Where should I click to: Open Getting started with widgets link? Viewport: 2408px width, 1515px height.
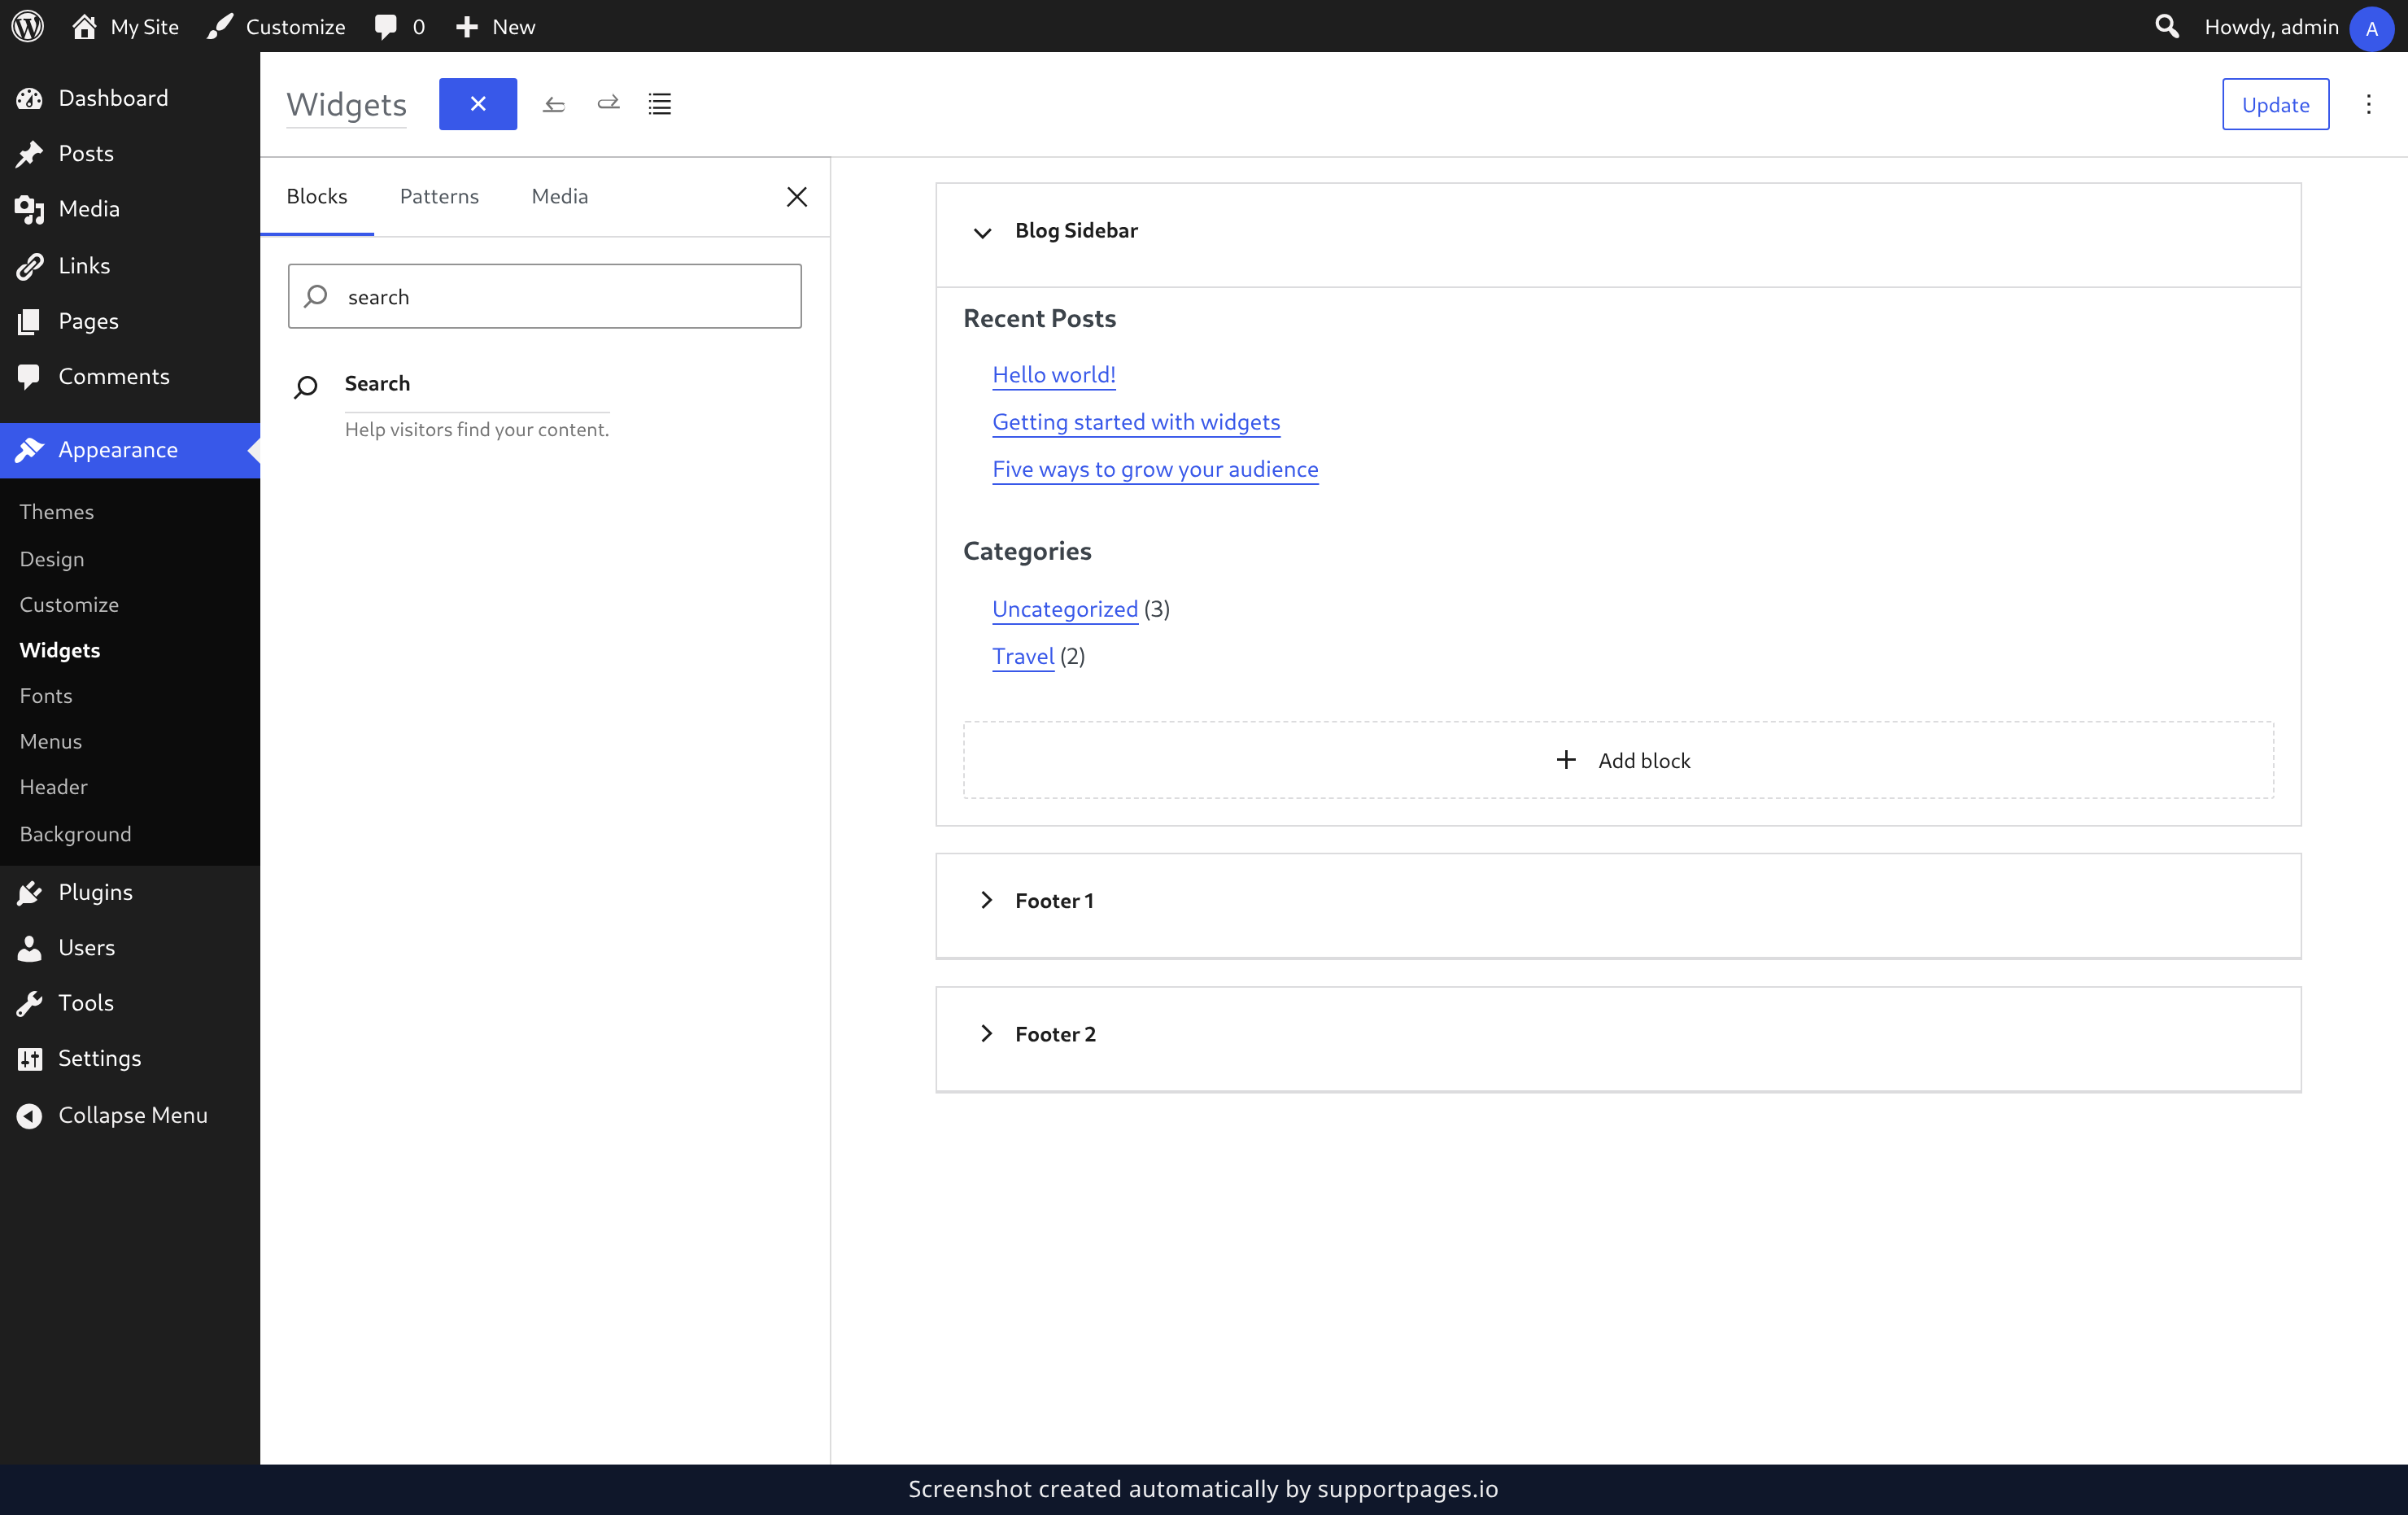coord(1136,422)
